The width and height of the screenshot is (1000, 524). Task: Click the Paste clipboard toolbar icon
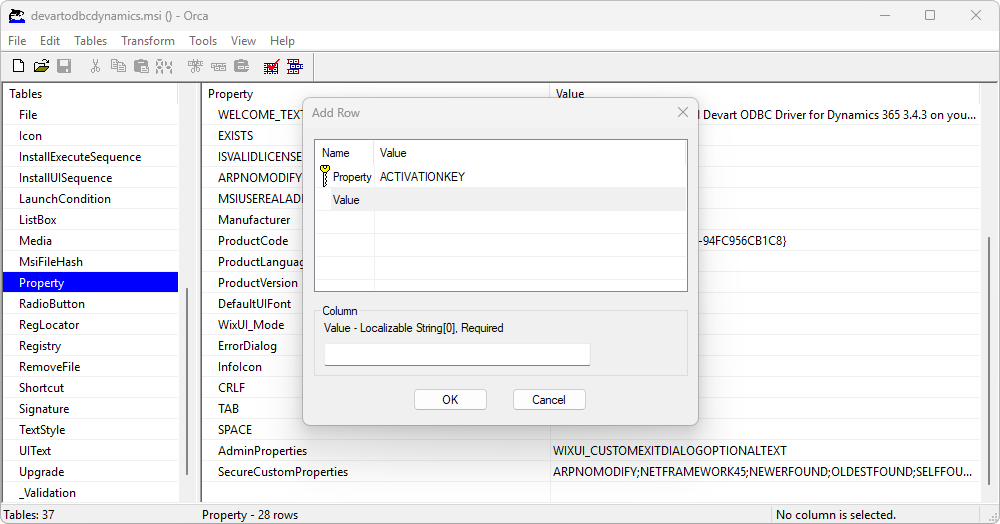coord(141,66)
